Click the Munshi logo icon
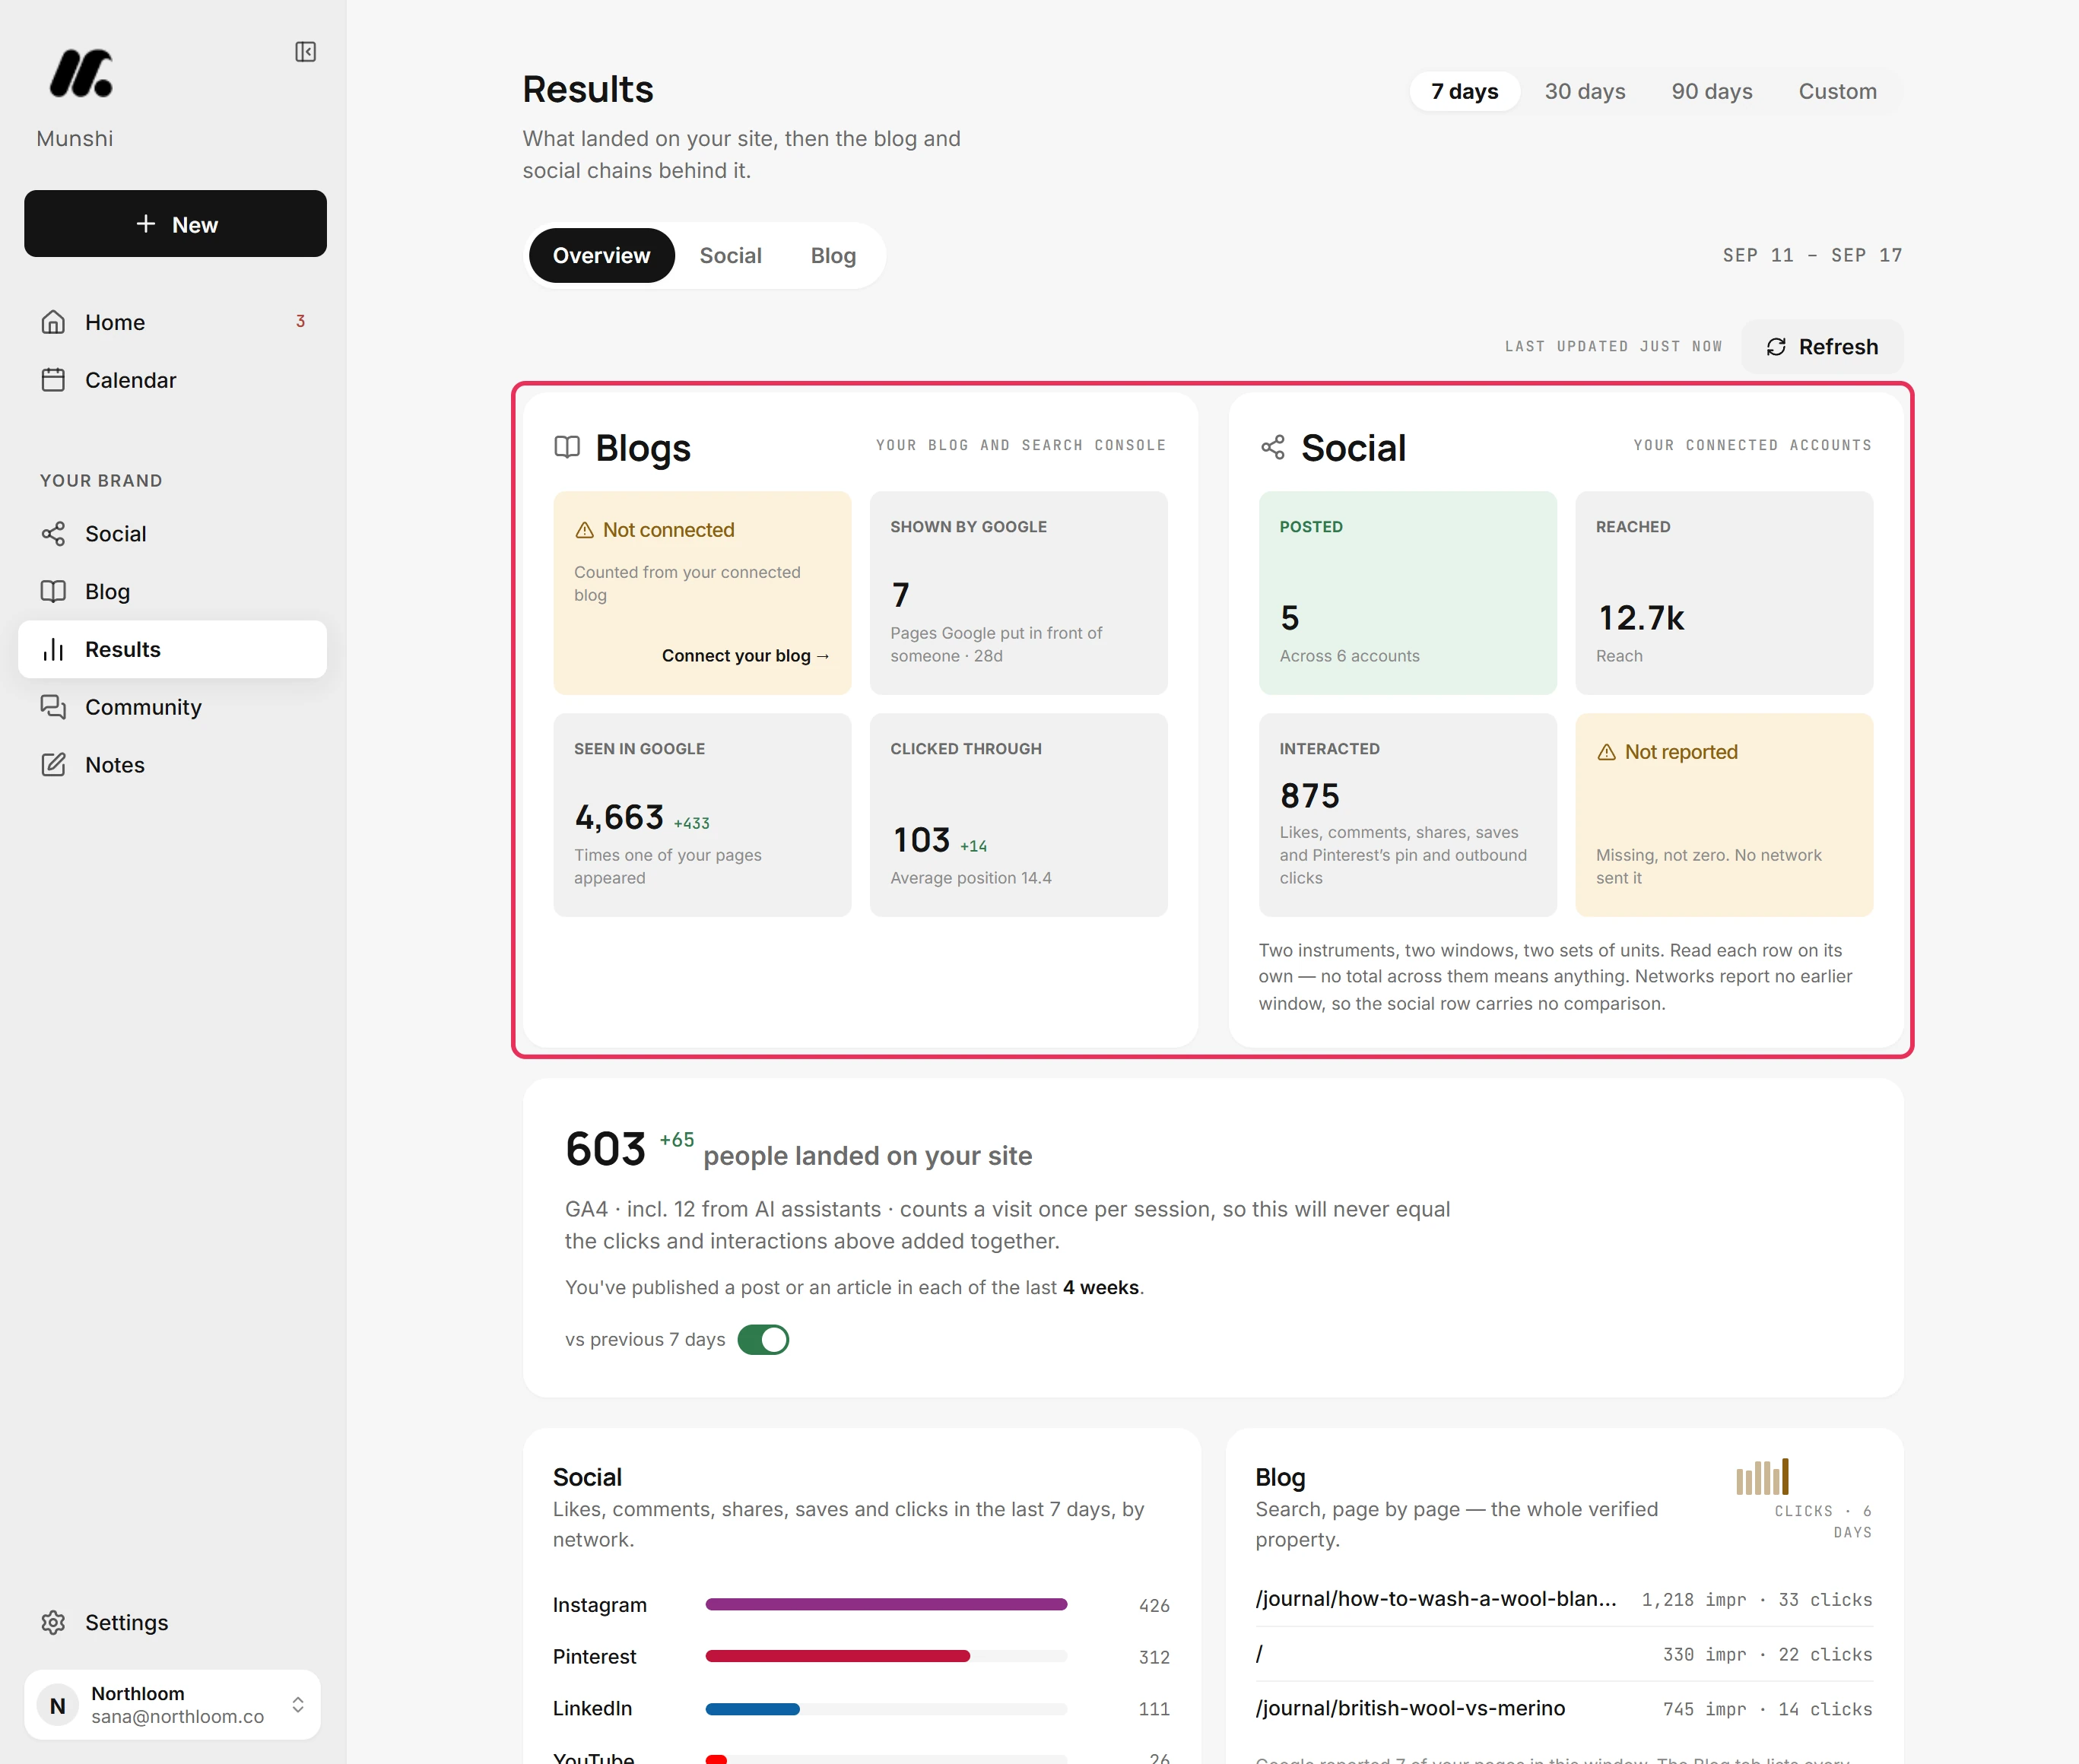 point(81,73)
